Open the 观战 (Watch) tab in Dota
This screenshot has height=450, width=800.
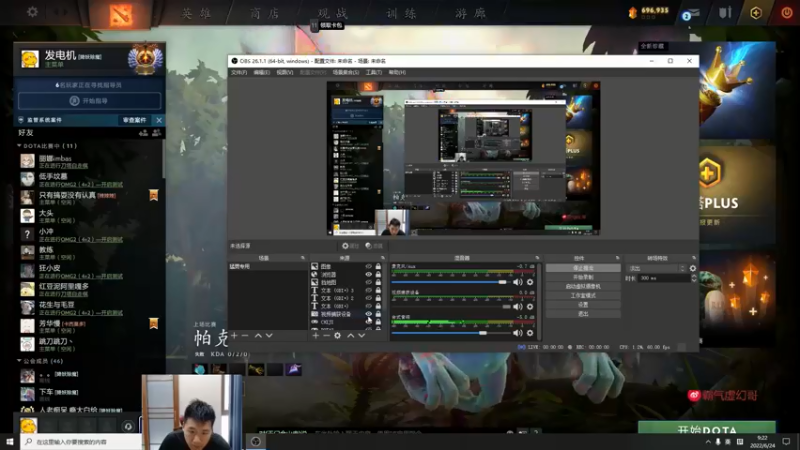click(x=333, y=13)
